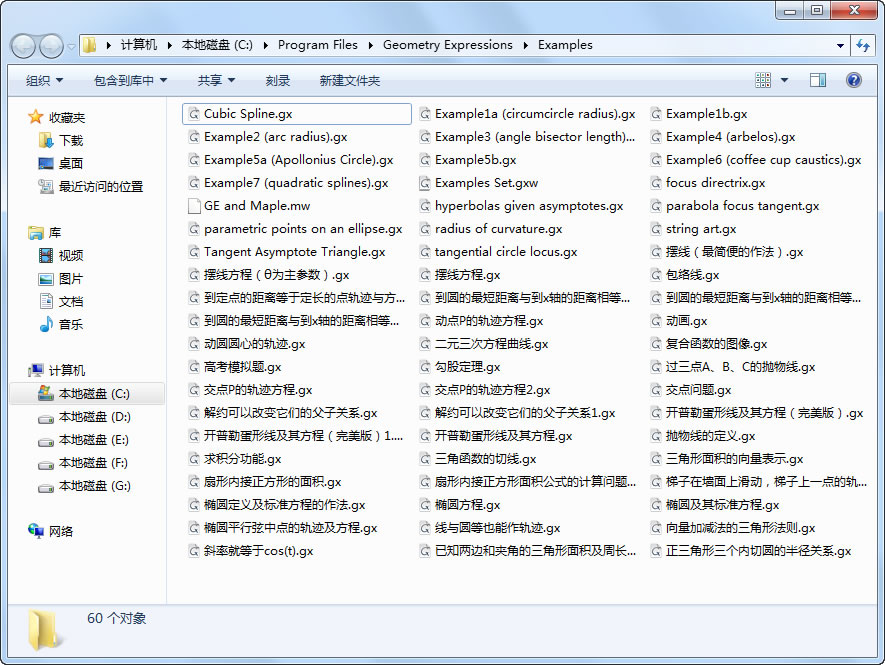Select file Example6 (coffee cup caustics).gx
Viewport: 885px width, 665px height.
[x=756, y=160]
